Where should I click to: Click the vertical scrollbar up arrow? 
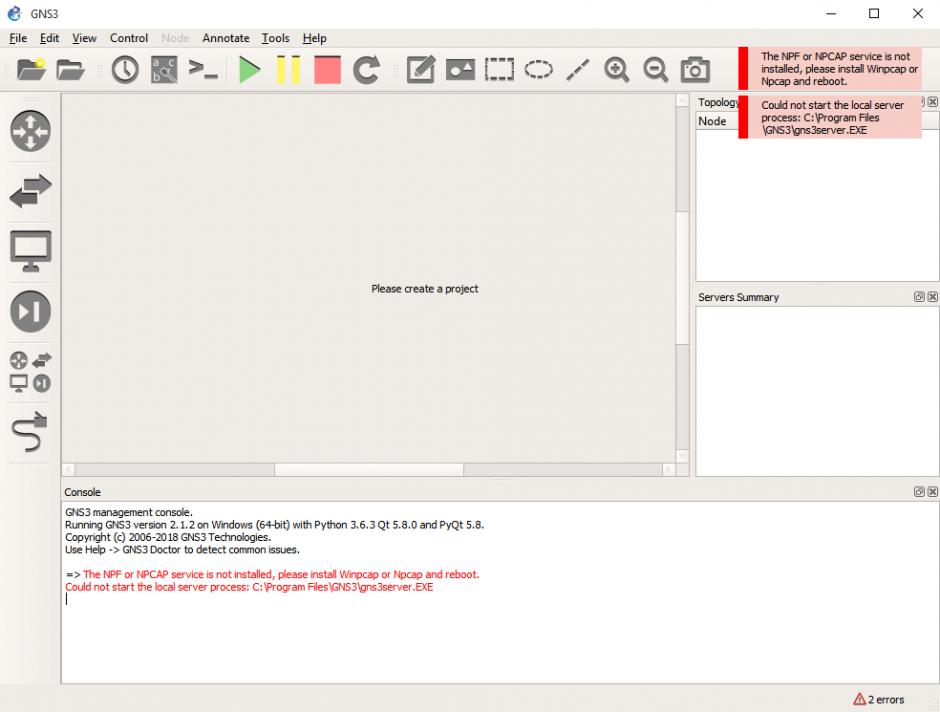point(682,100)
